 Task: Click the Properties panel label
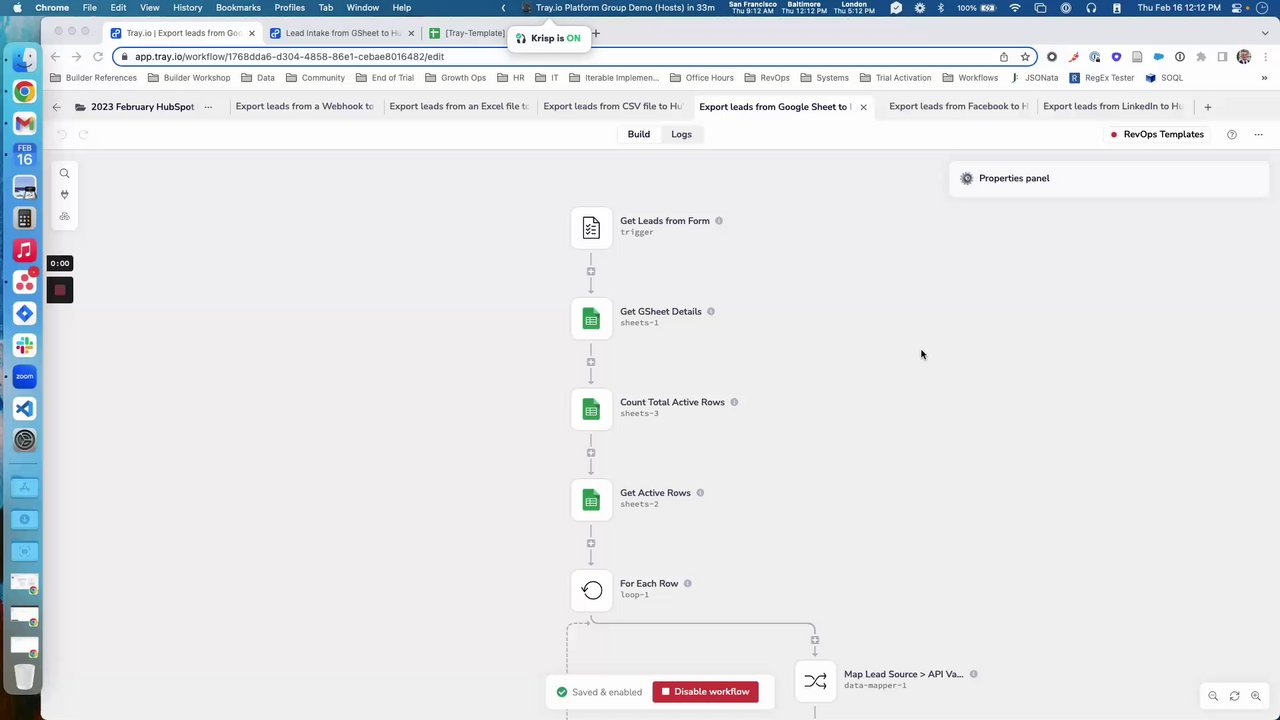tap(1014, 178)
